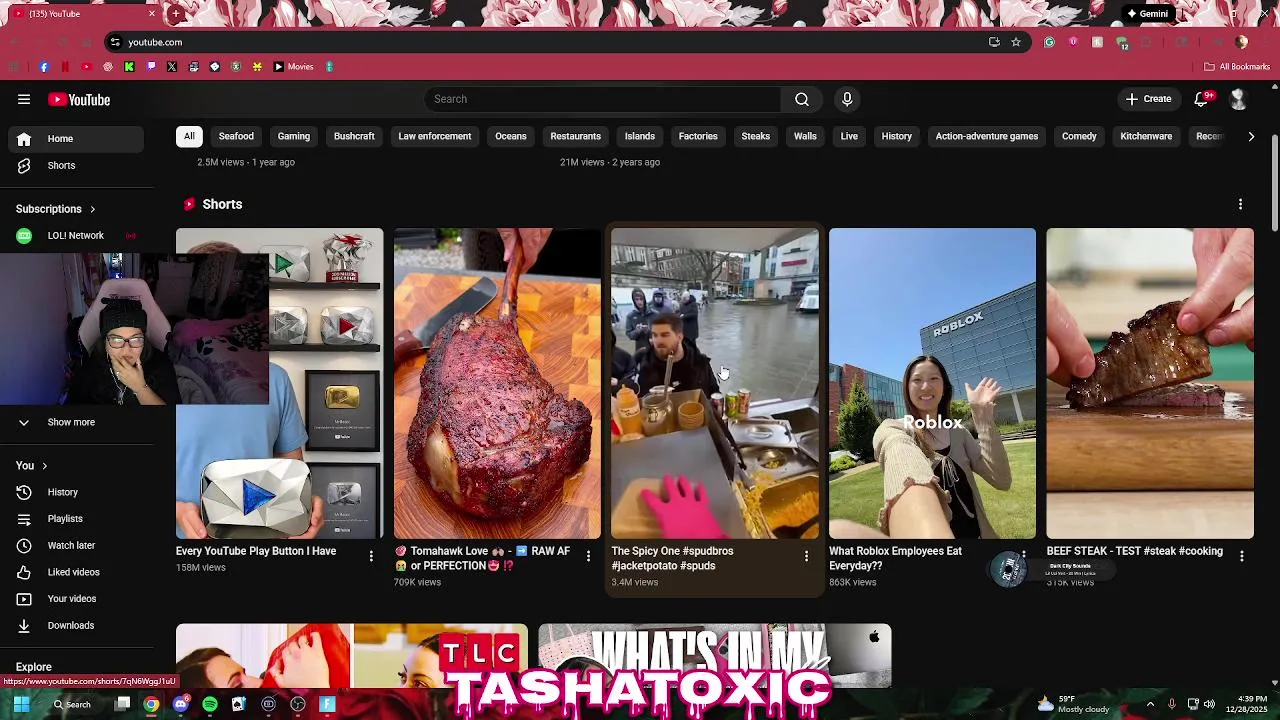Viewport: 1280px width, 720px height.
Task: Expand sidebar with Show more
Action: tap(71, 422)
